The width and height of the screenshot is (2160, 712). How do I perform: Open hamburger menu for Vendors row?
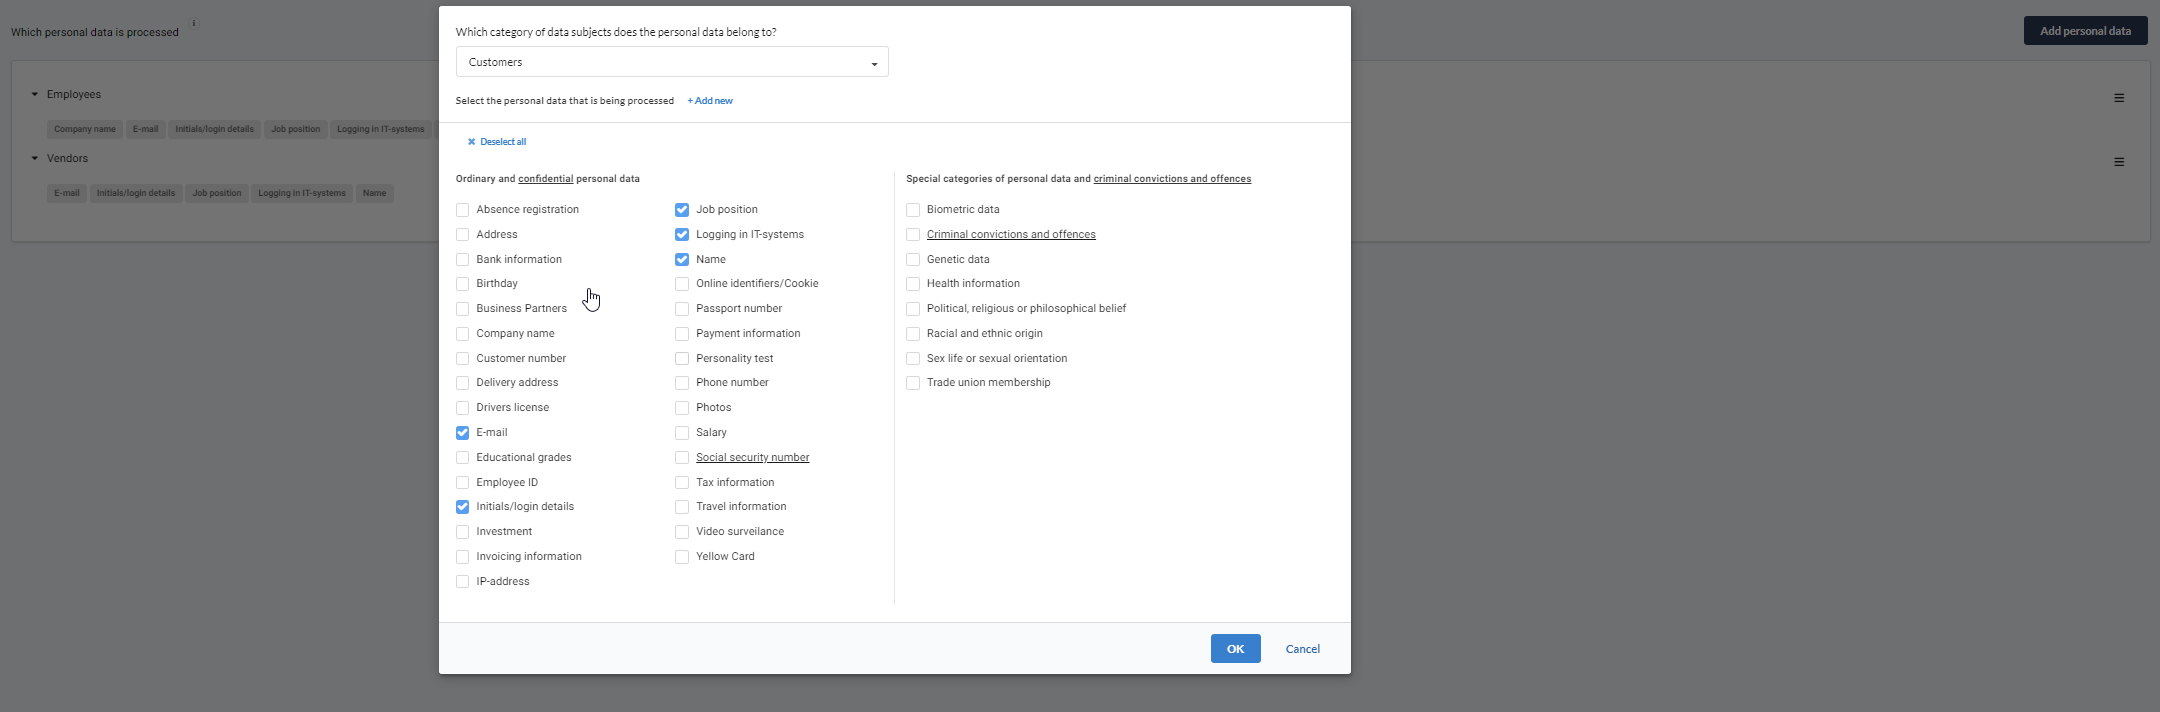coord(2118,162)
